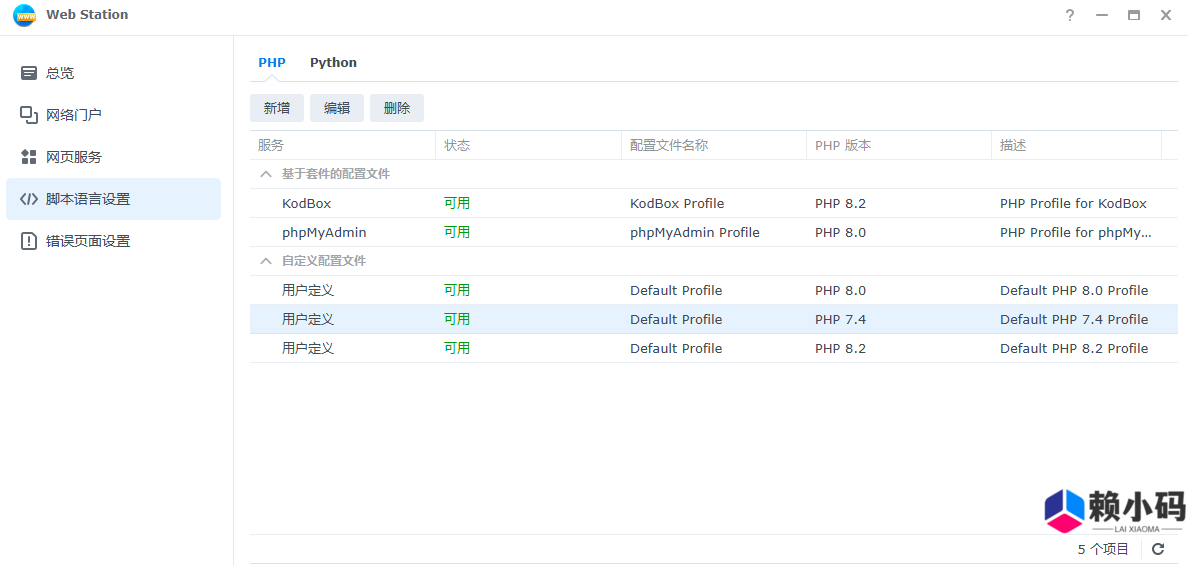
Task: Click the 5 个项目 item count
Action: [1103, 549]
